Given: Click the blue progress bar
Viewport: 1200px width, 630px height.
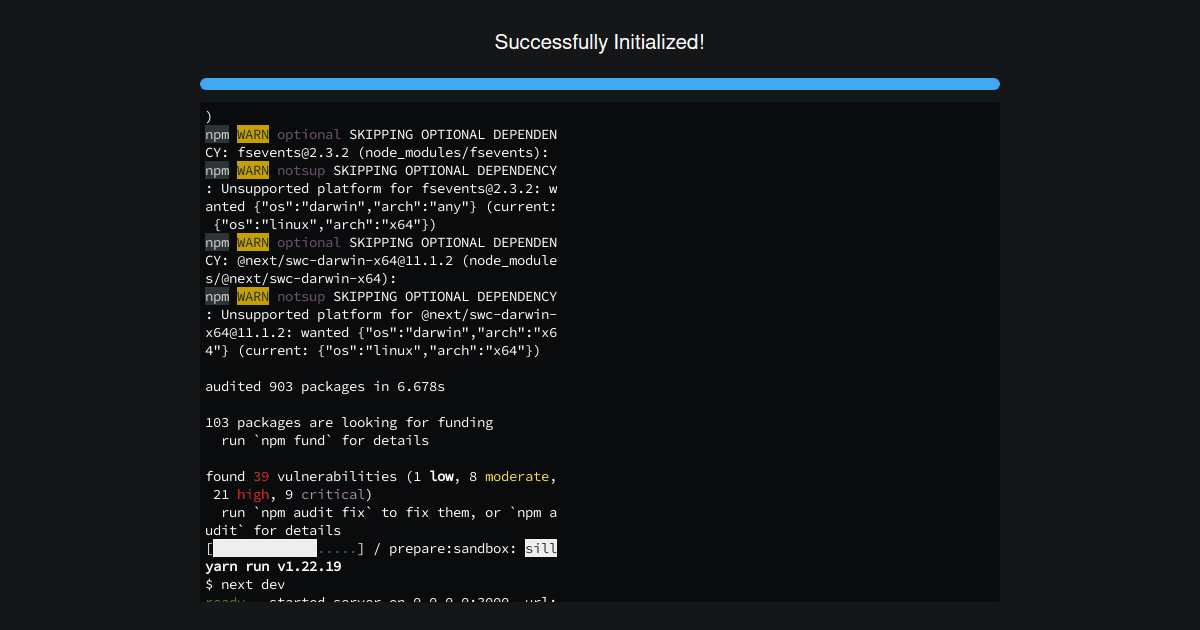Looking at the screenshot, I should 600,84.
